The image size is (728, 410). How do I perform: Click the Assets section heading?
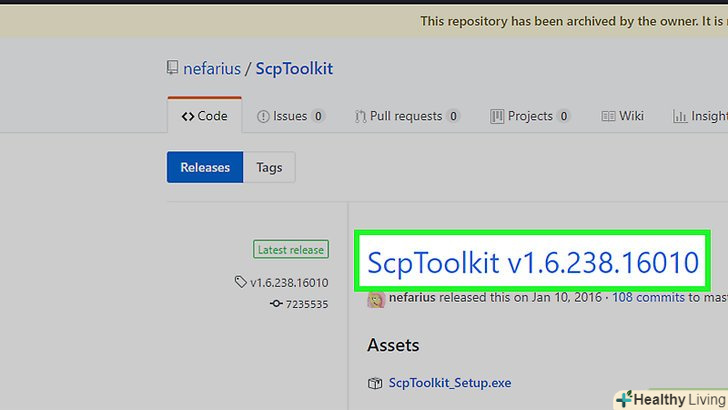393,345
